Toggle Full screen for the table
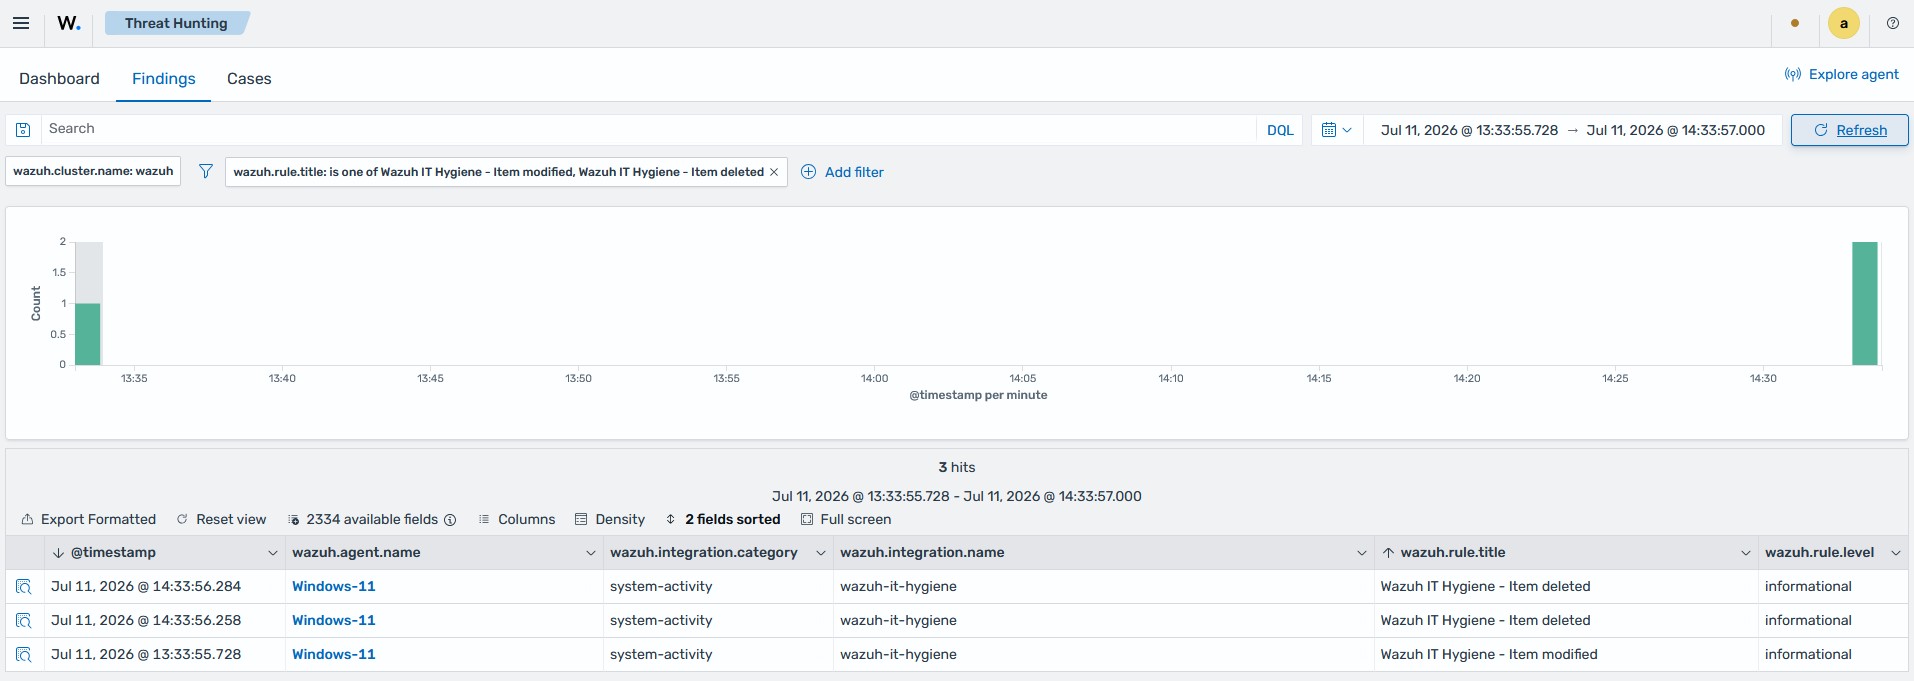This screenshot has height=681, width=1914. pos(846,519)
